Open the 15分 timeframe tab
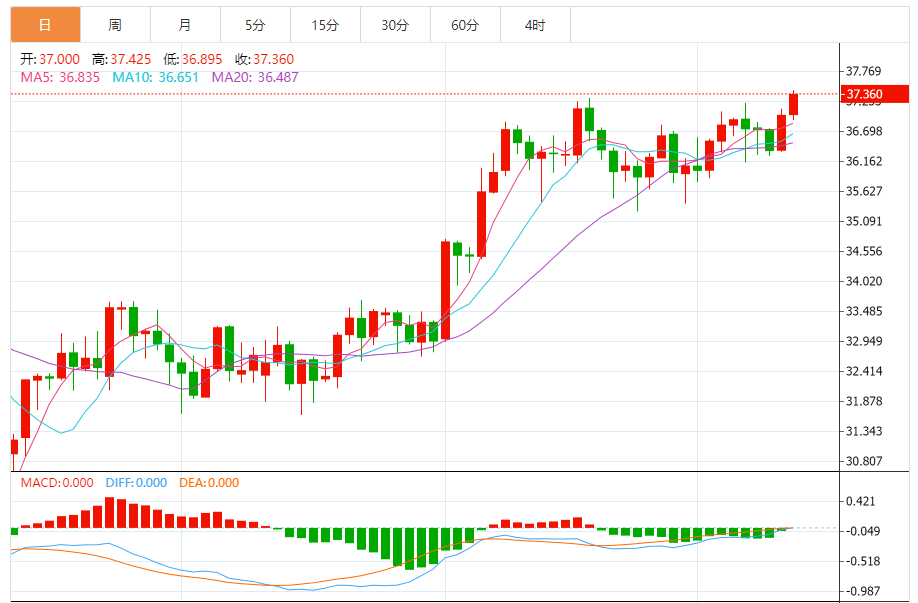918x603 pixels. [x=325, y=25]
